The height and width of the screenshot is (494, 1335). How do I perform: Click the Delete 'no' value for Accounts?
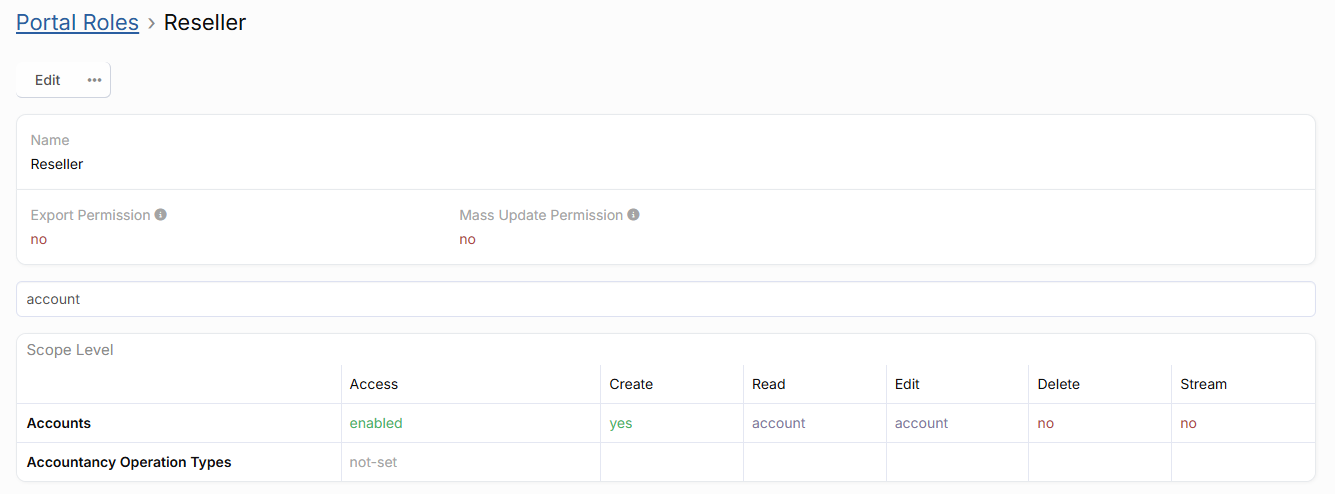pos(1046,423)
